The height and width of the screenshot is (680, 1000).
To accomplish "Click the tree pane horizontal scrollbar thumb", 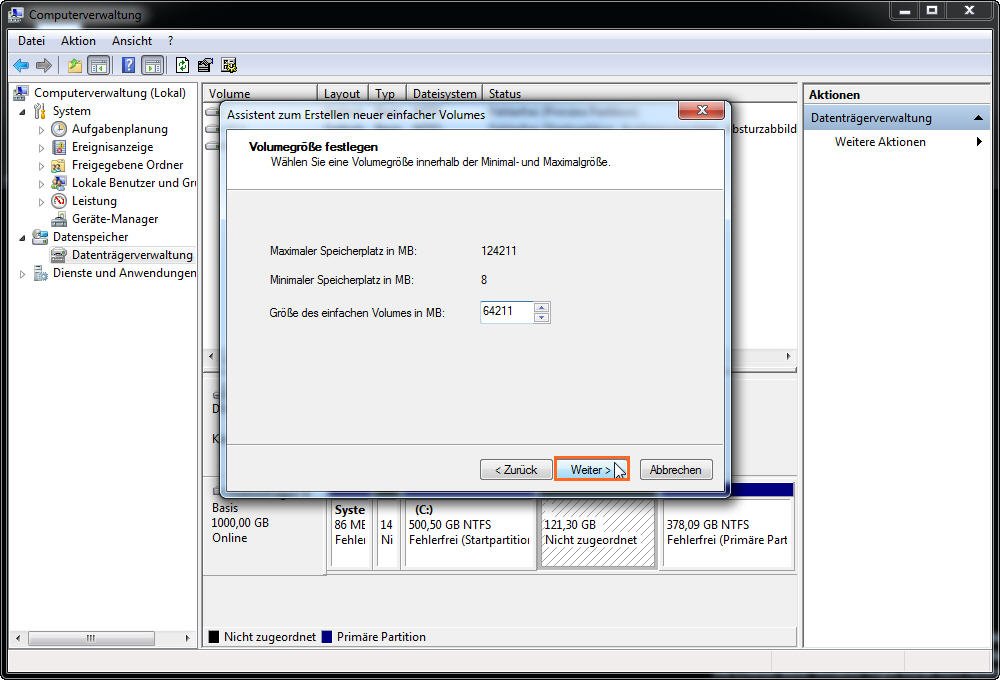I will pos(91,638).
